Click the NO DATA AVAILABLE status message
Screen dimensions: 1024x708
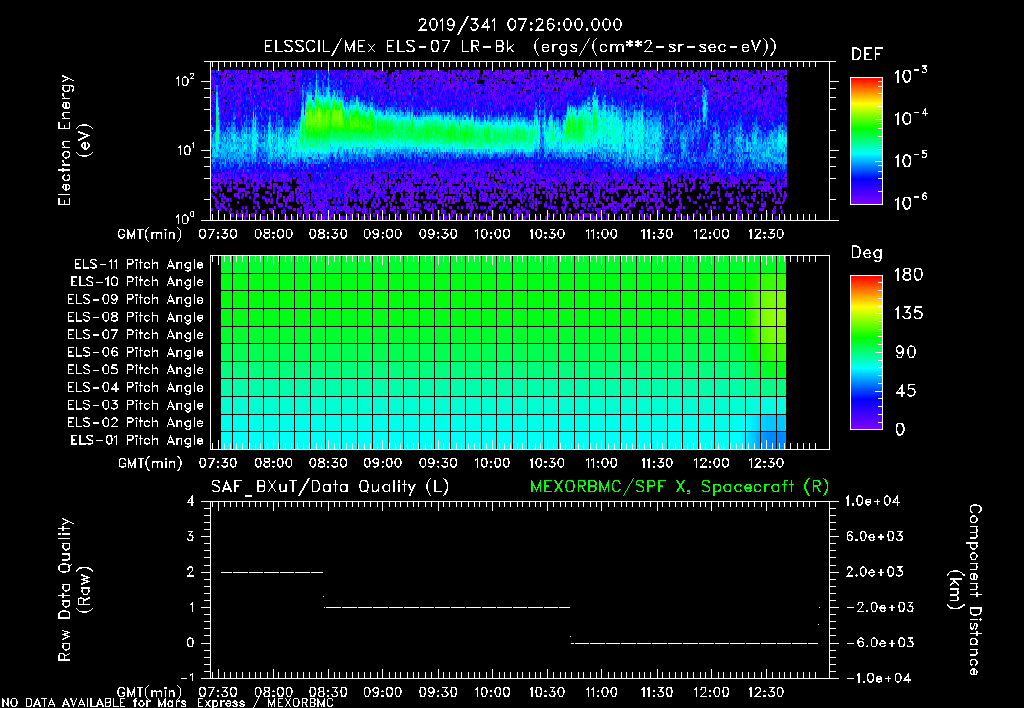[168, 703]
